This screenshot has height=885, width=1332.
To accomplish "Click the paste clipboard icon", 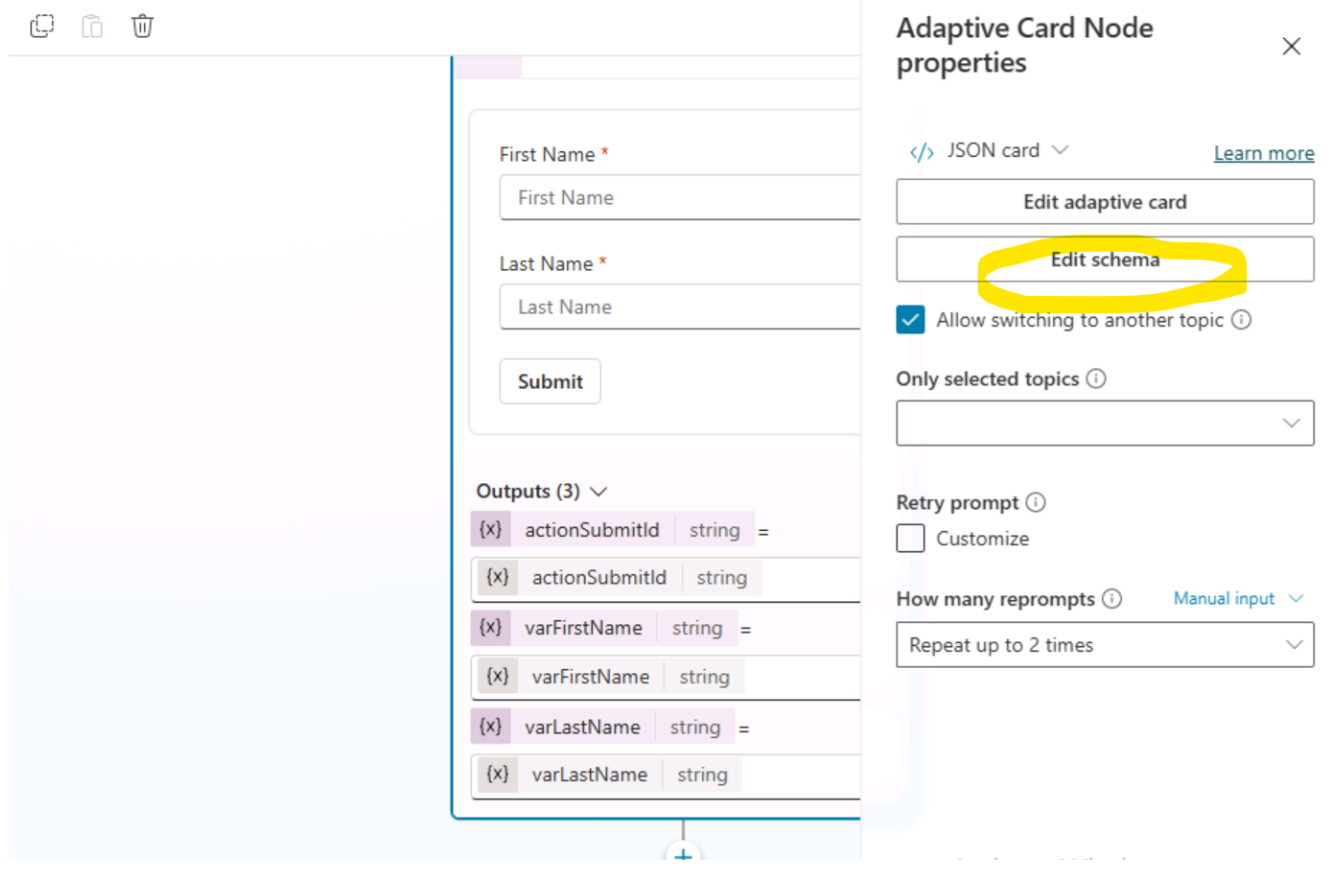I will pos(92,26).
